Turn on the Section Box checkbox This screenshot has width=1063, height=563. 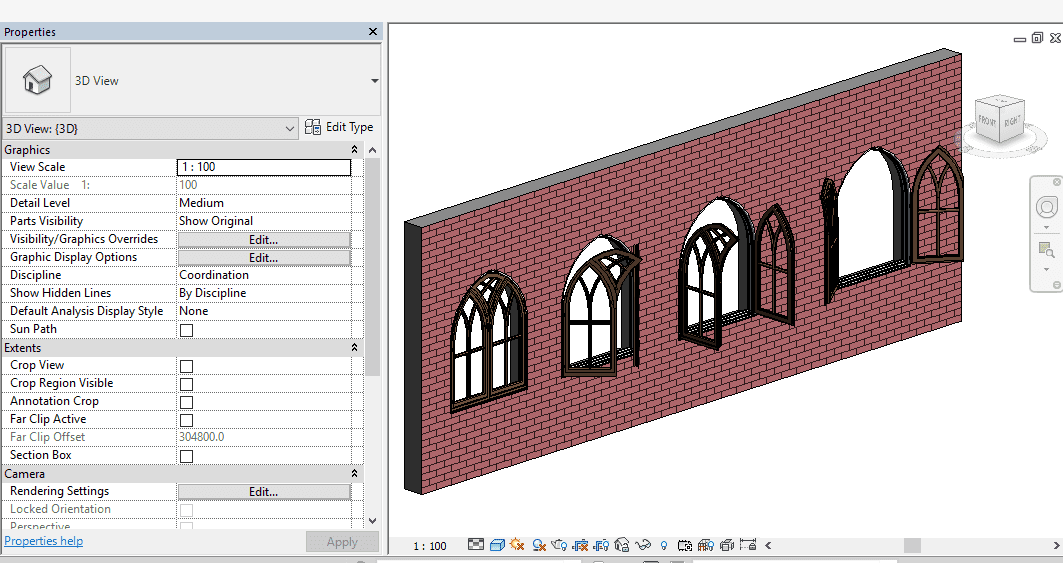click(186, 456)
